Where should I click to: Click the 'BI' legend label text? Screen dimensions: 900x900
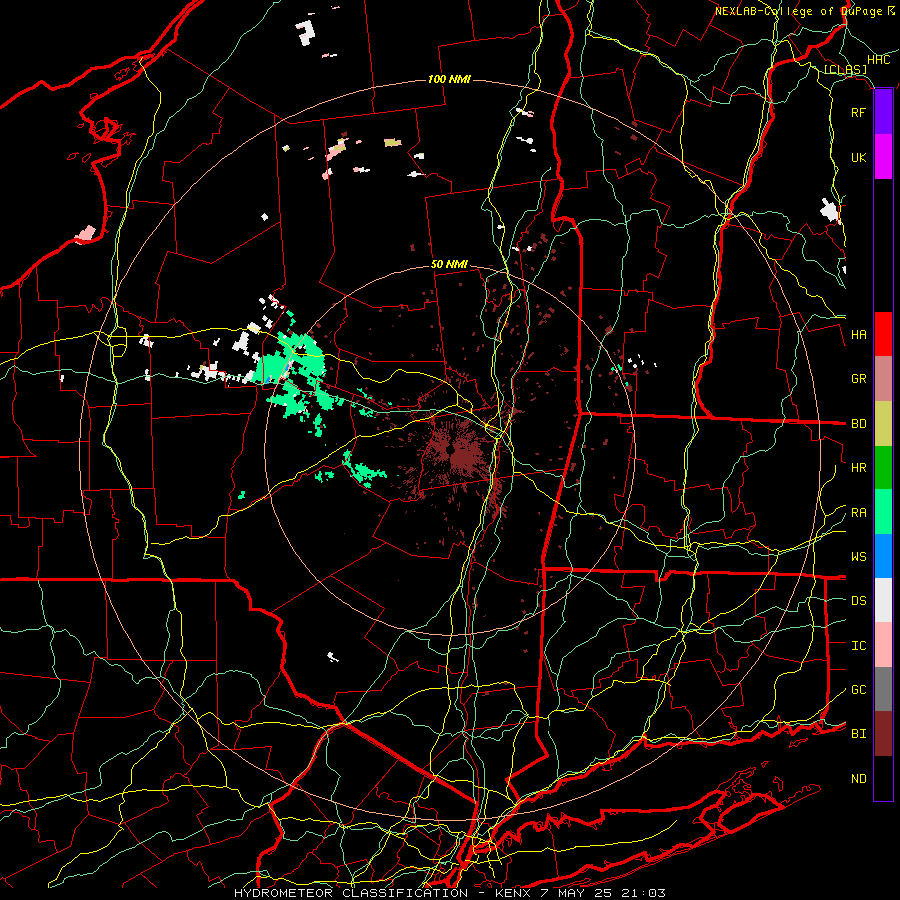[x=858, y=734]
